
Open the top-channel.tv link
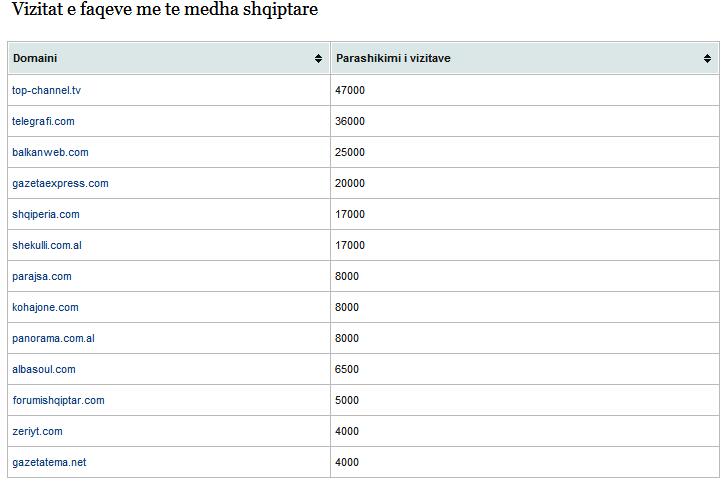46,90
